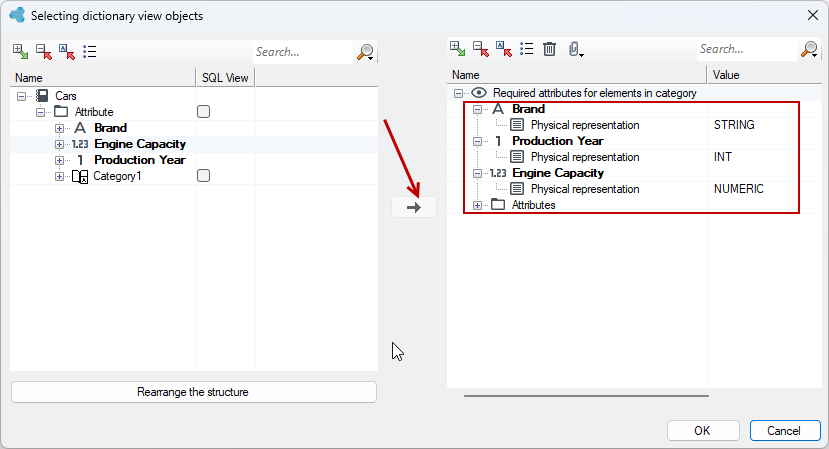Click the expand-all icon in left toolbar
The width and height of the screenshot is (829, 449).
pos(21,52)
